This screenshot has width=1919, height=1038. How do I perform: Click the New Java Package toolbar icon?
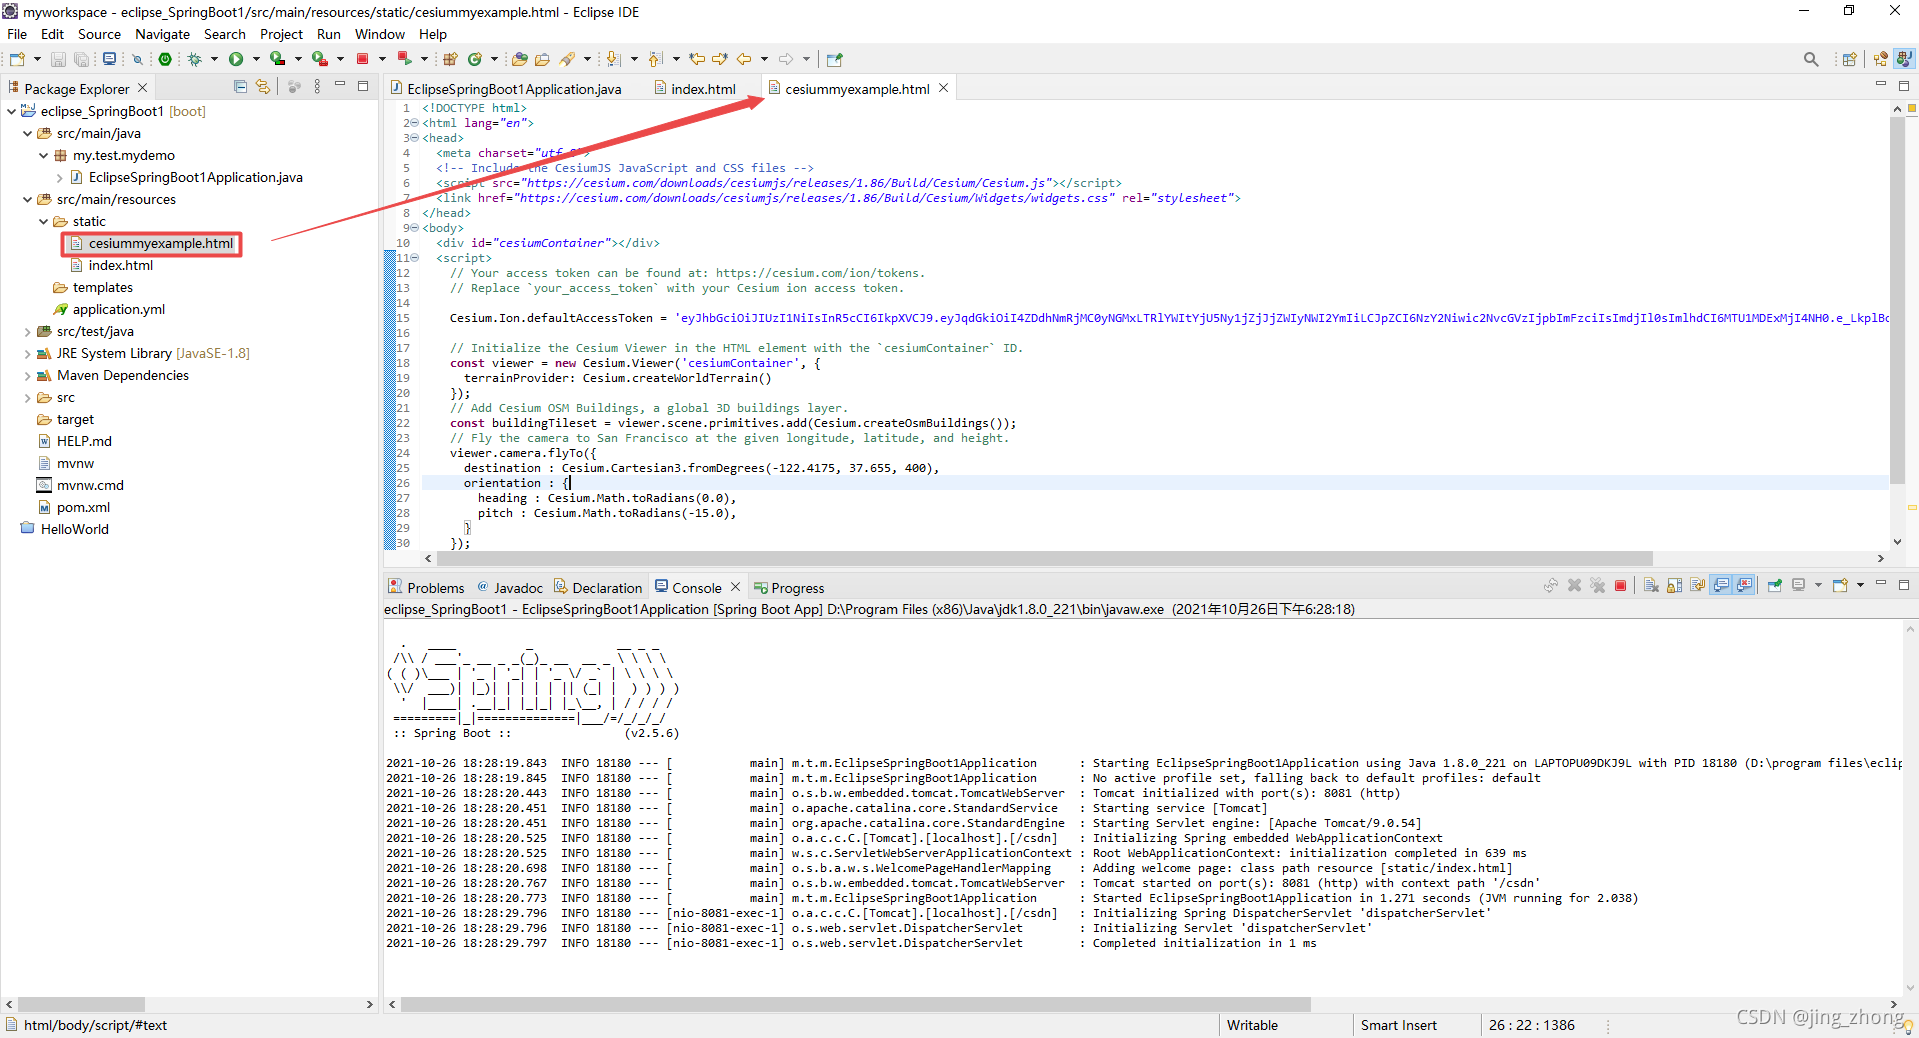(449, 59)
